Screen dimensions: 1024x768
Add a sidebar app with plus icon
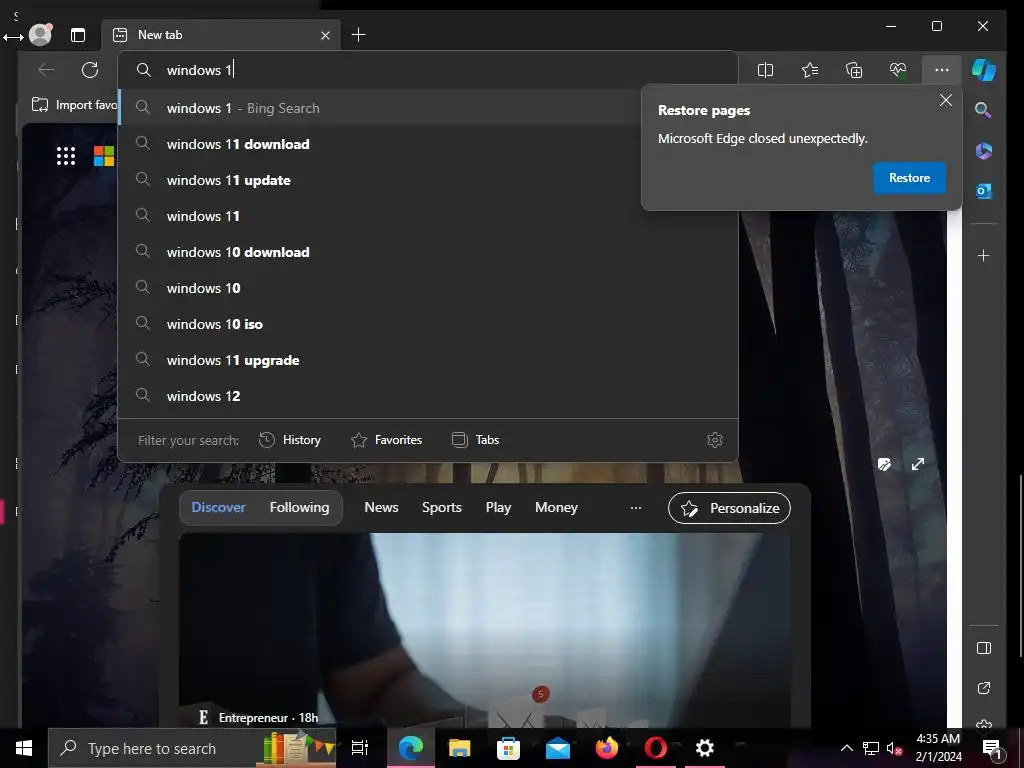coord(984,255)
